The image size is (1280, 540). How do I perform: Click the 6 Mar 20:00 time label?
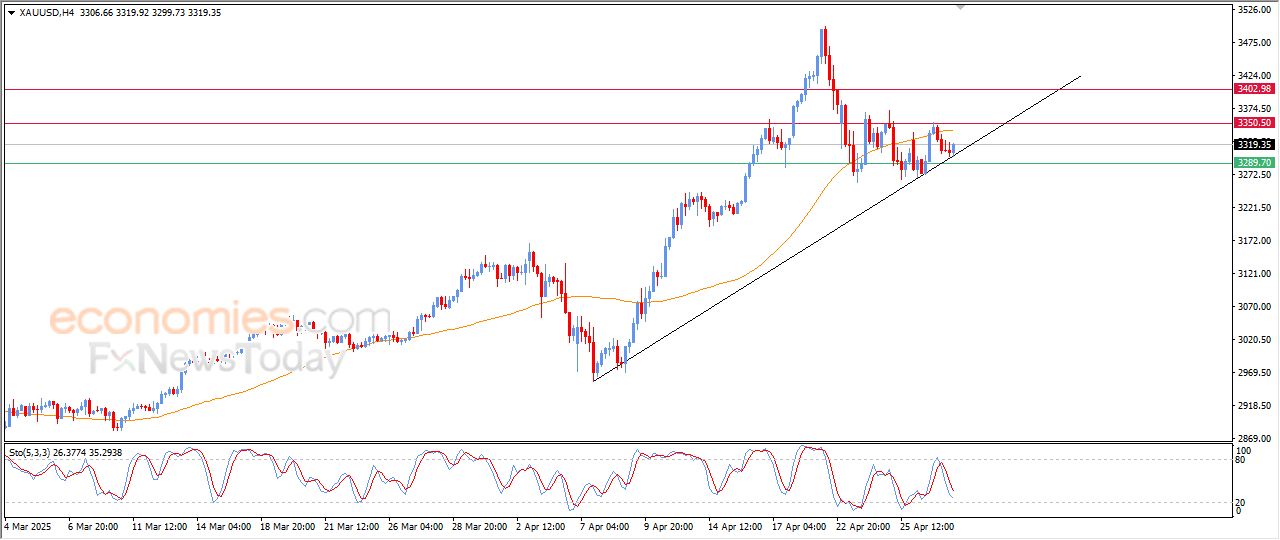[92, 526]
